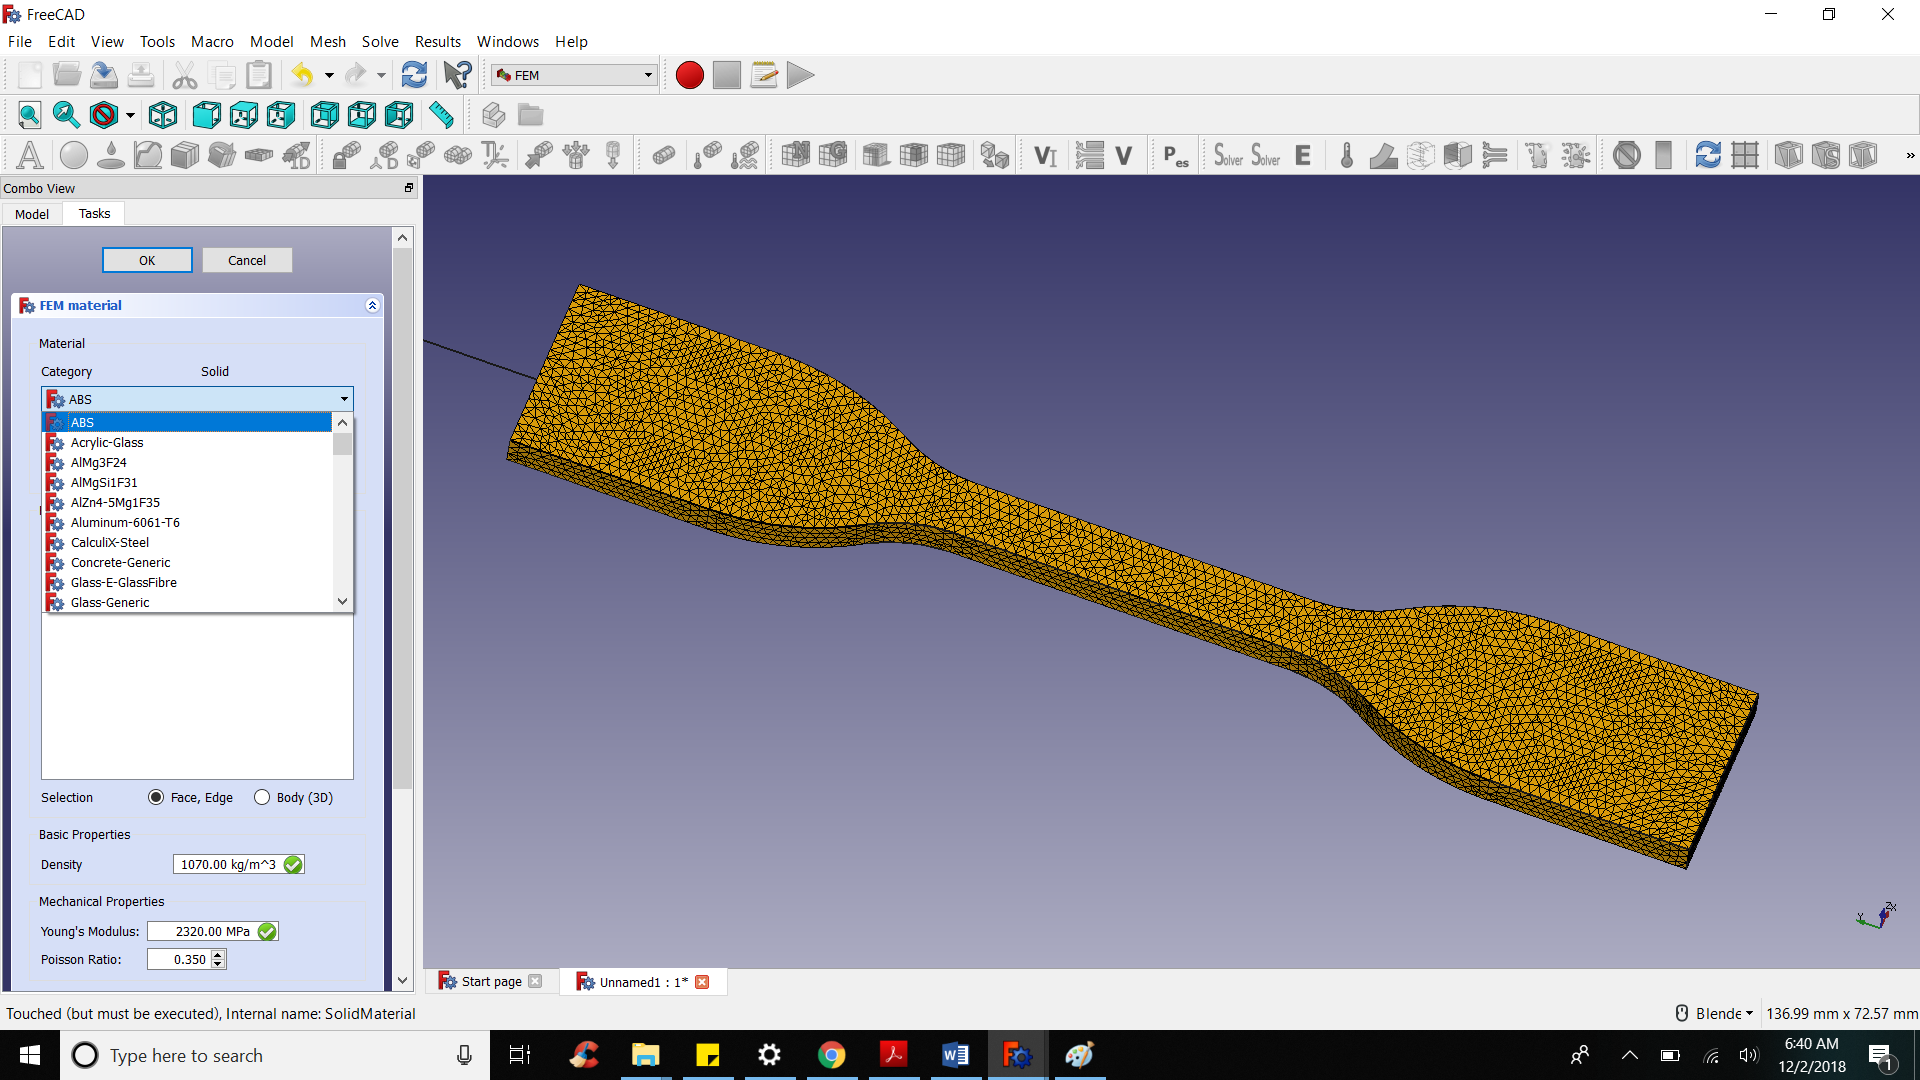This screenshot has width=1920, height=1080.
Task: Collapse the FEM material panel
Action: pos(372,306)
